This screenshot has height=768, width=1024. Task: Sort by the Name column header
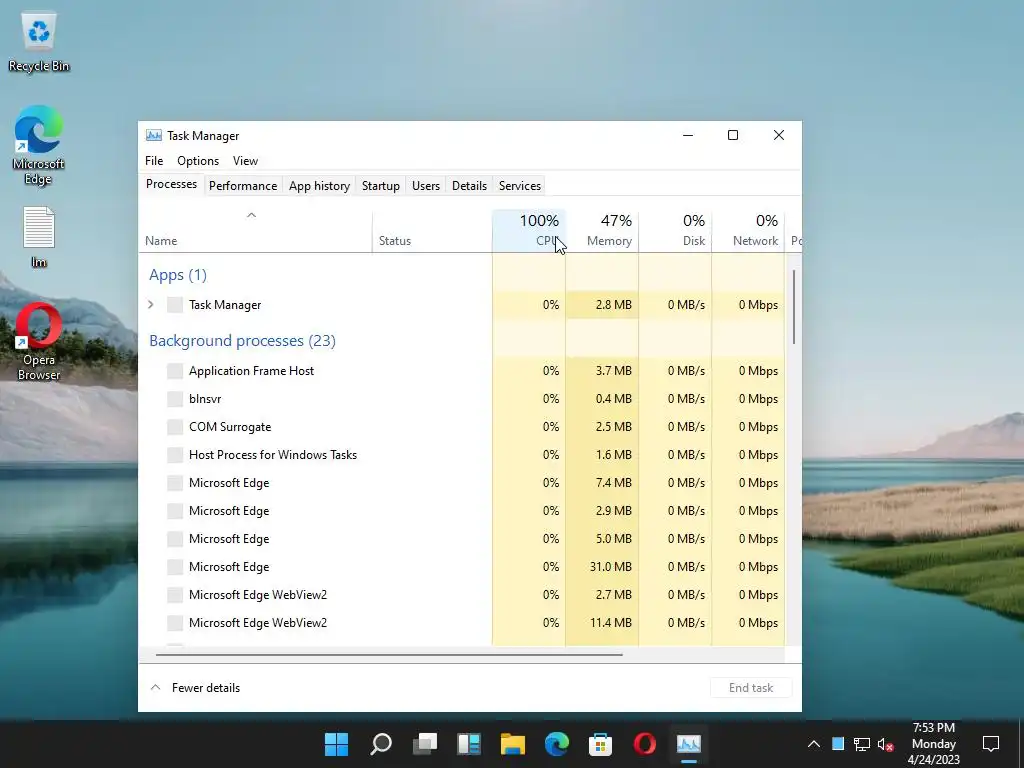point(255,231)
